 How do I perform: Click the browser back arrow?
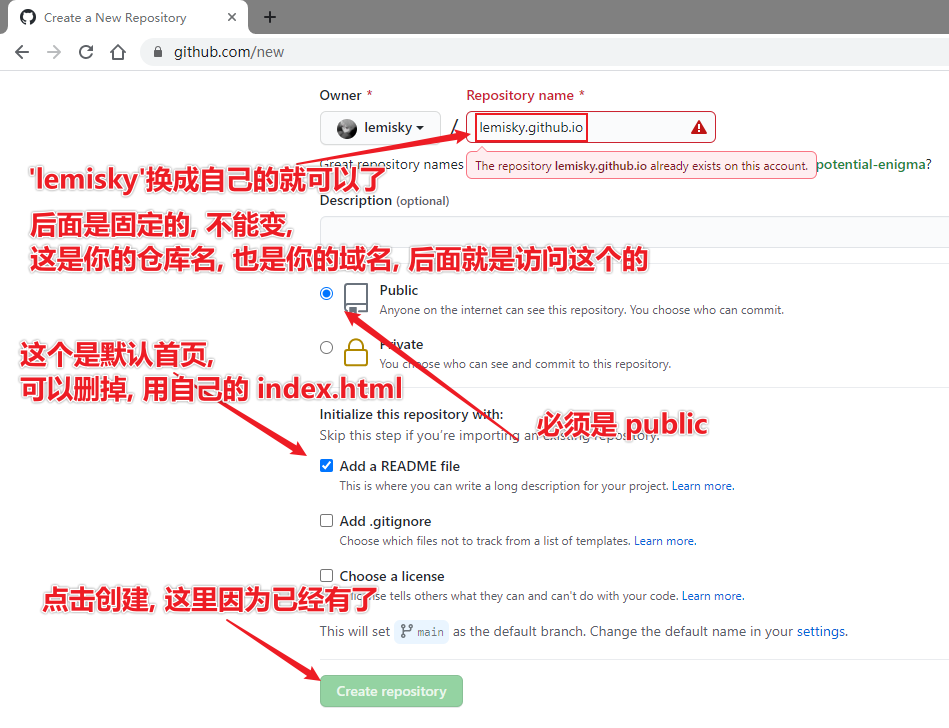tap(22, 52)
